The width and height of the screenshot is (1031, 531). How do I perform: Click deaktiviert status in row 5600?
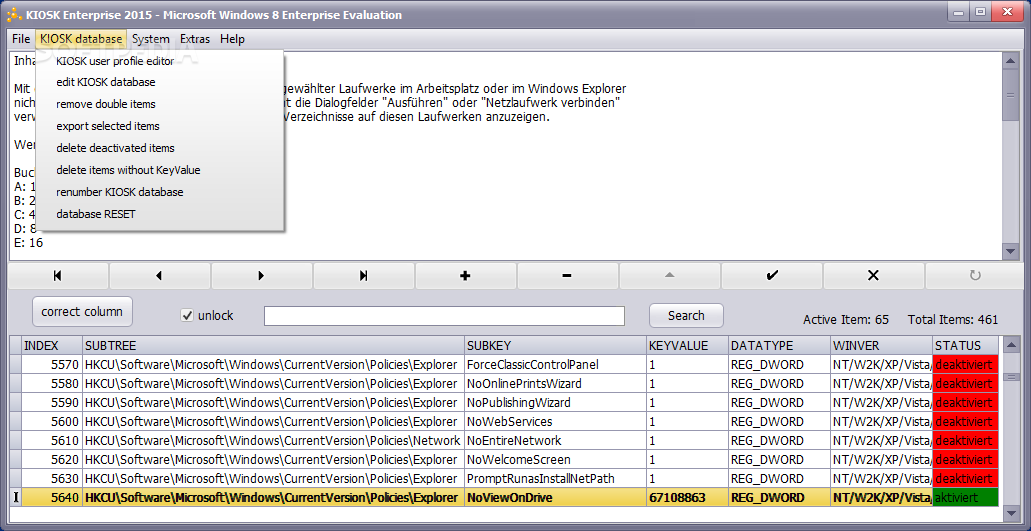[x=965, y=422]
